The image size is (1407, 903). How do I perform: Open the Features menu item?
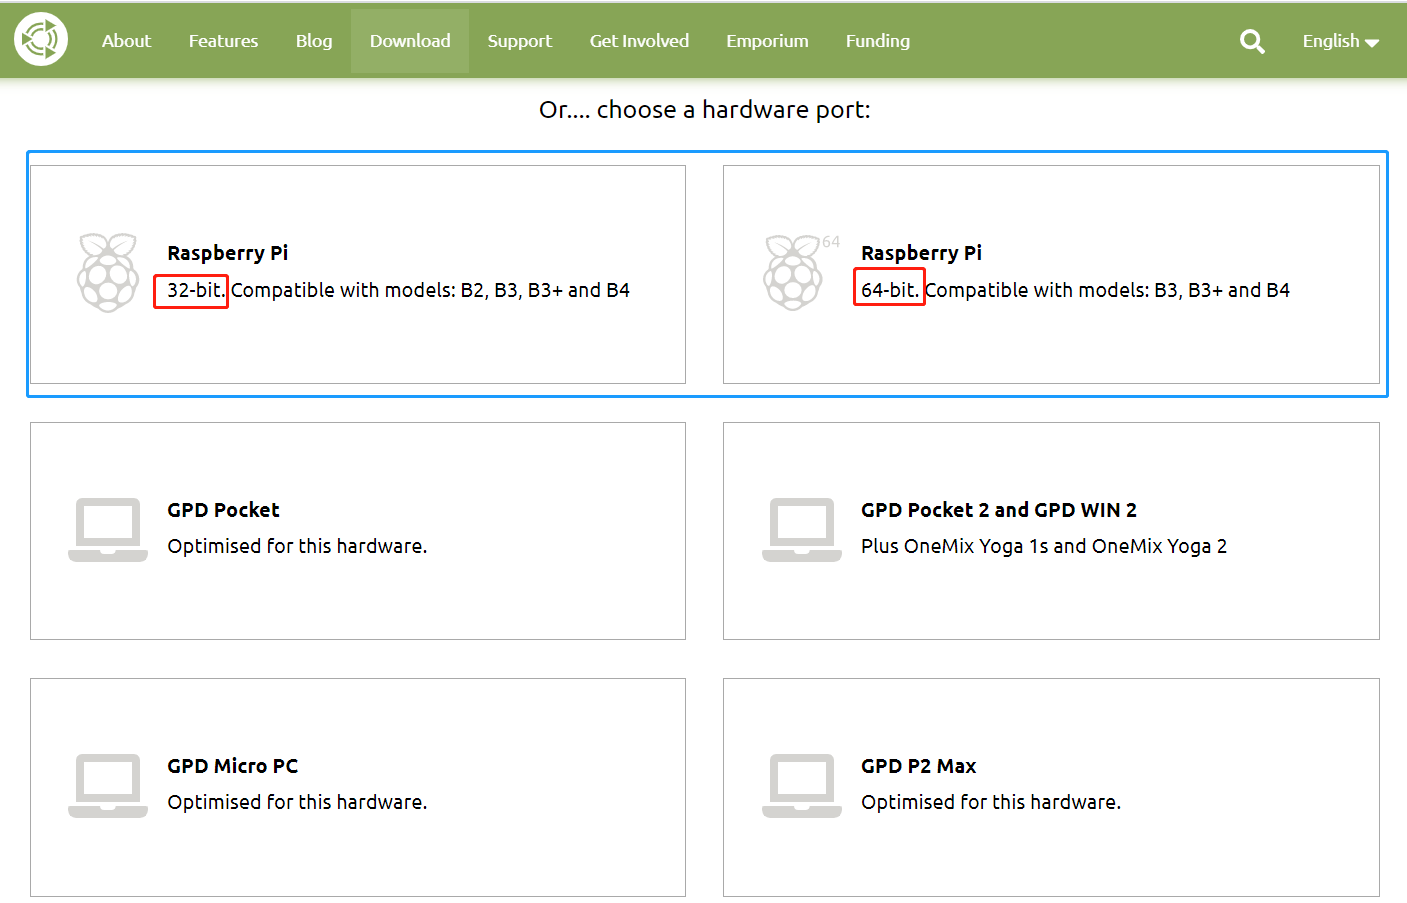pyautogui.click(x=223, y=41)
